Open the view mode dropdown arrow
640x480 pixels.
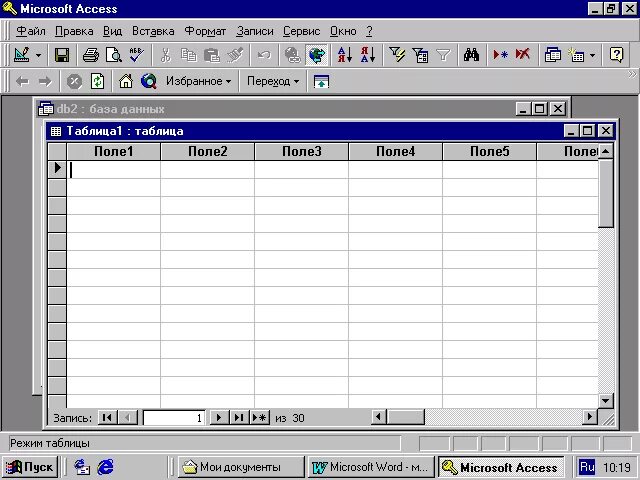pos(38,55)
